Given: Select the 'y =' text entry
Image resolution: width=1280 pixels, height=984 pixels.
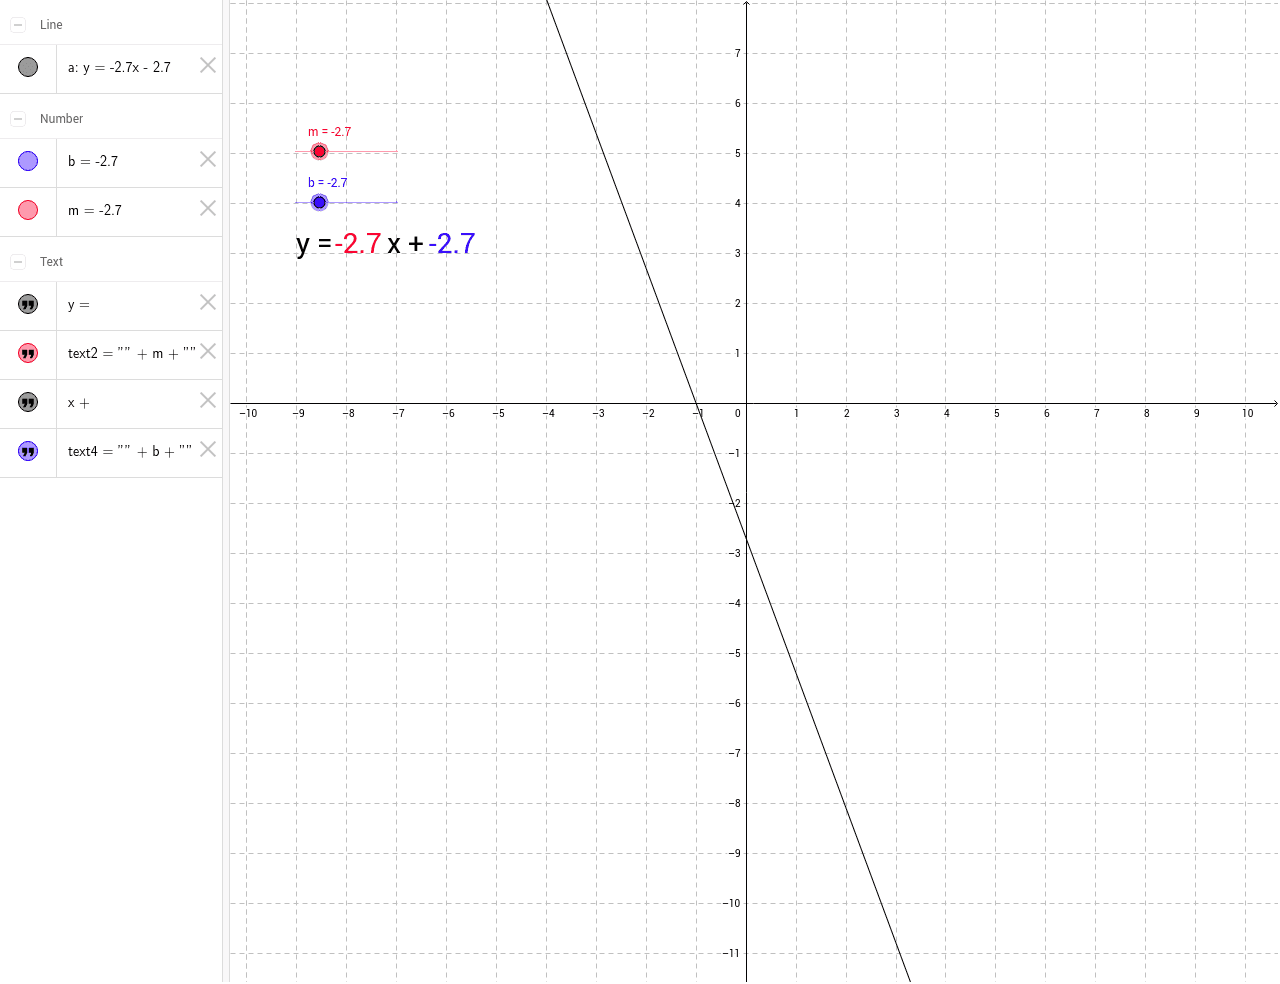Looking at the screenshot, I should pyautogui.click(x=79, y=305).
